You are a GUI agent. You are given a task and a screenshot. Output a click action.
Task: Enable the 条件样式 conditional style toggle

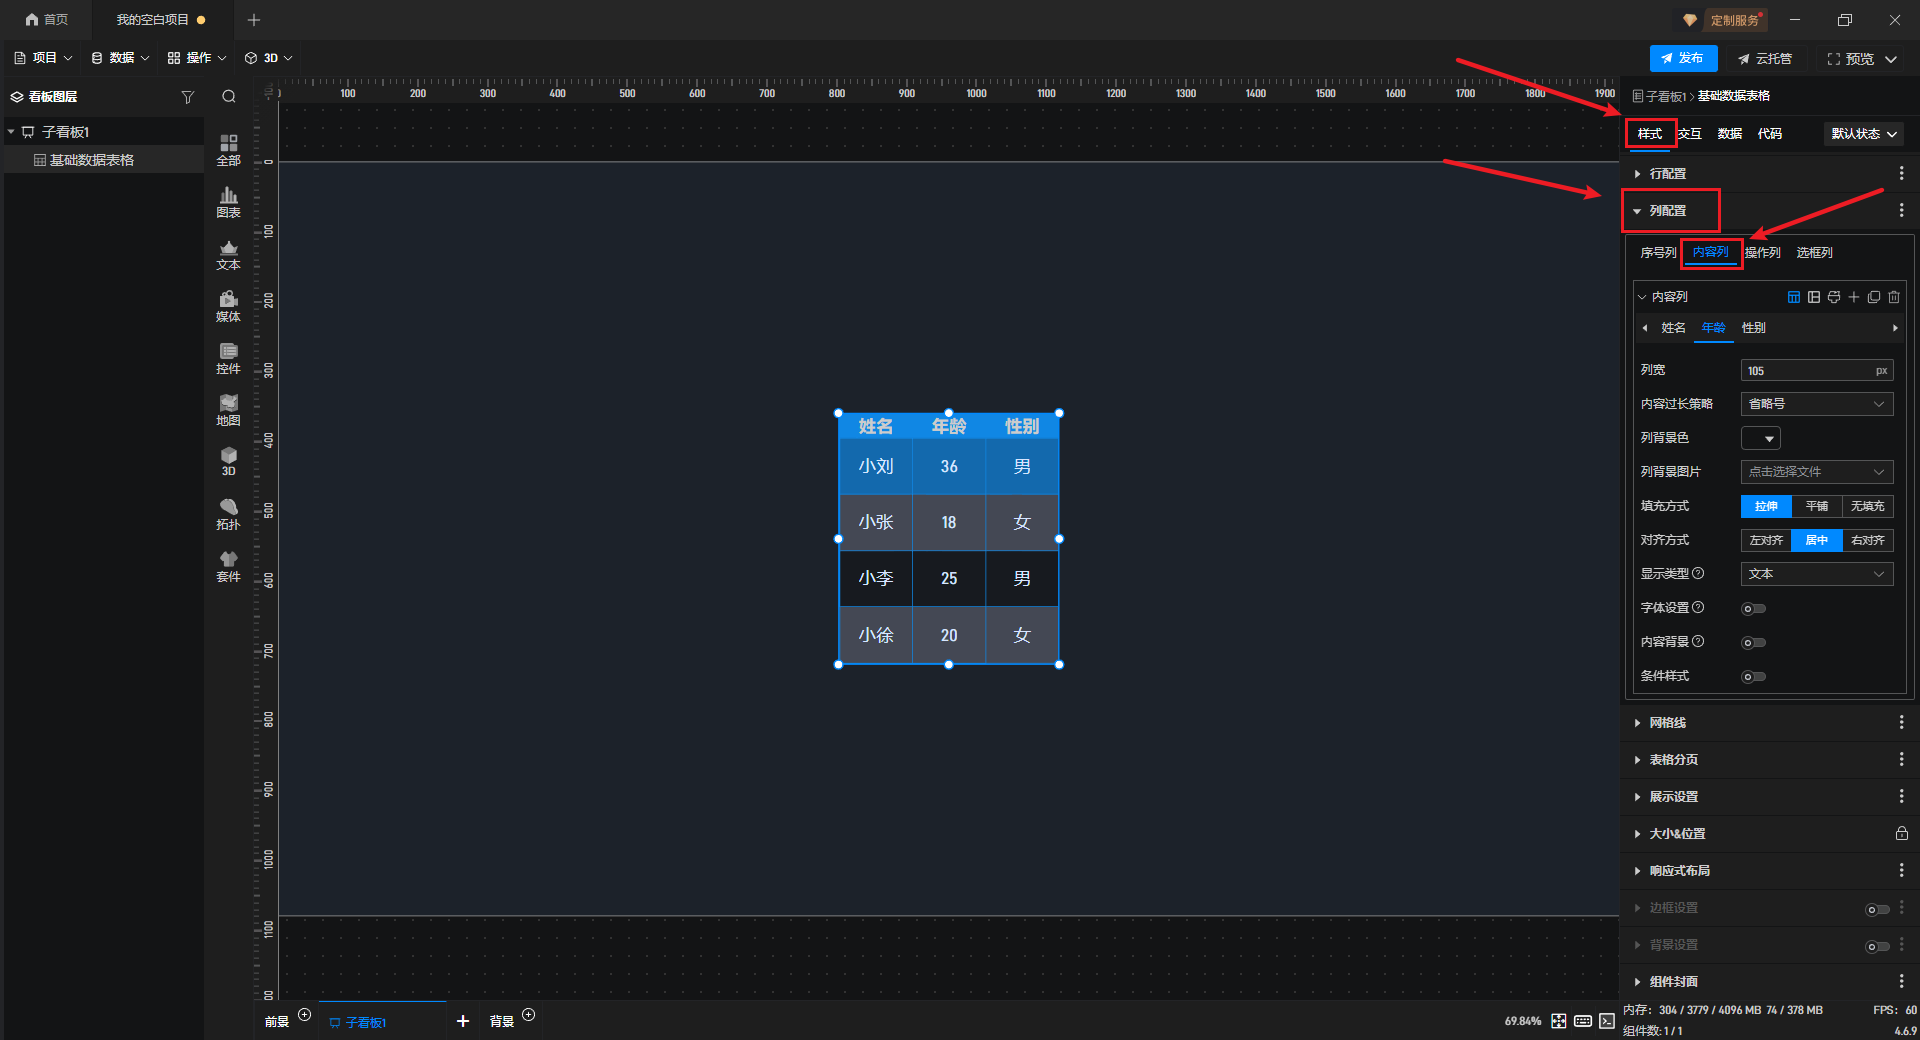[1753, 677]
